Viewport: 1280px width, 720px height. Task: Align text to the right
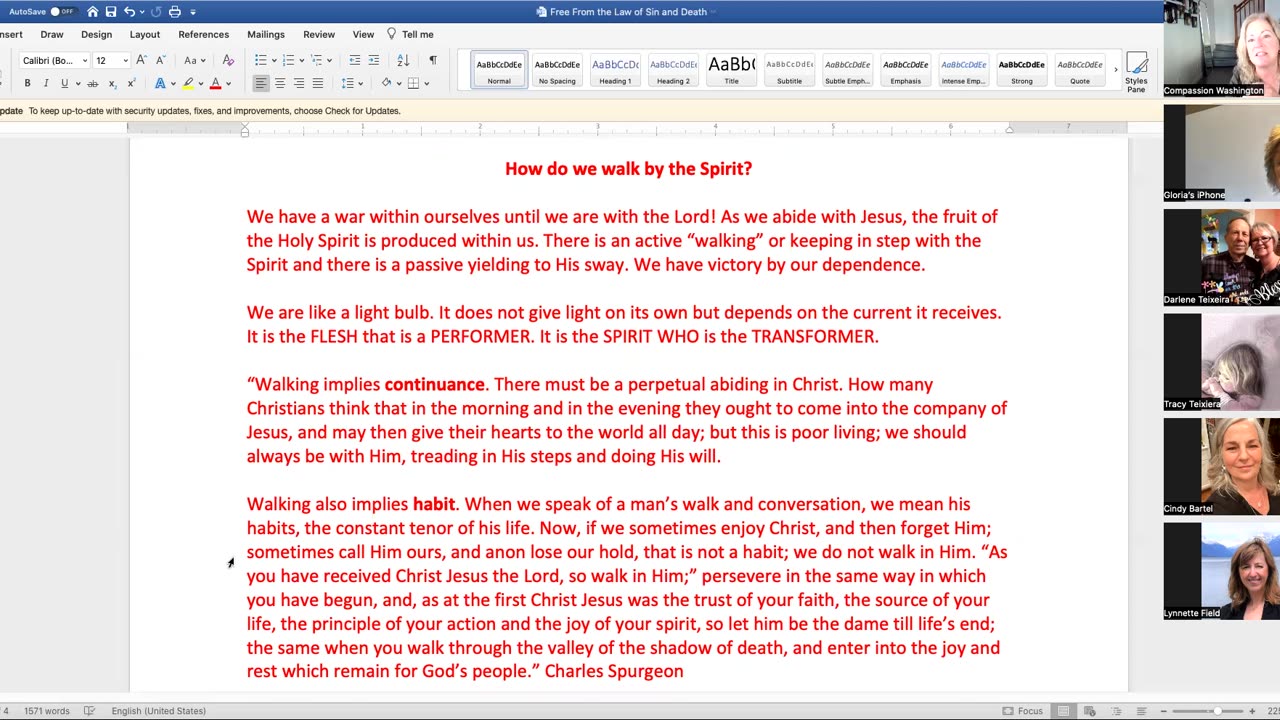click(298, 83)
